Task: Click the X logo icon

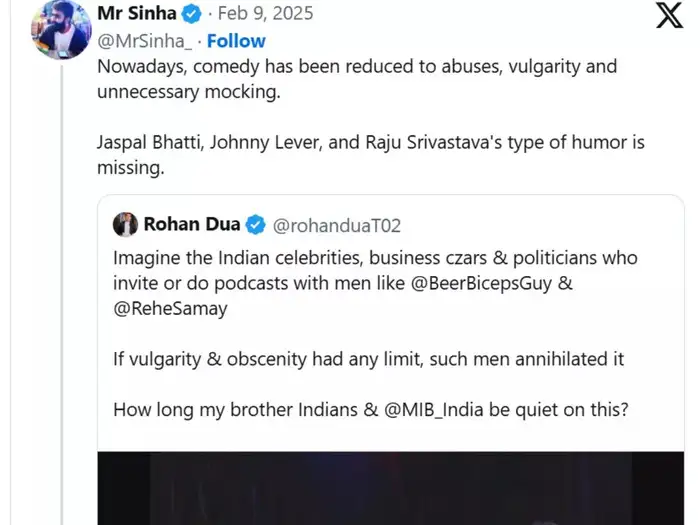Action: (669, 18)
